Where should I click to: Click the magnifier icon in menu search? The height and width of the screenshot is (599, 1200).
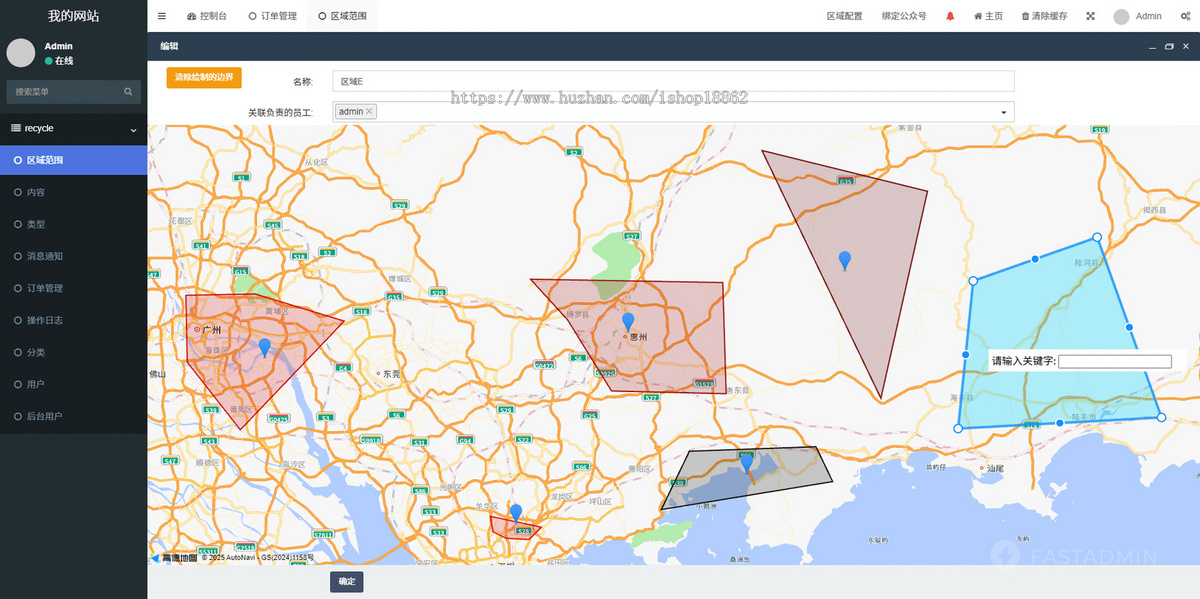click(128, 92)
